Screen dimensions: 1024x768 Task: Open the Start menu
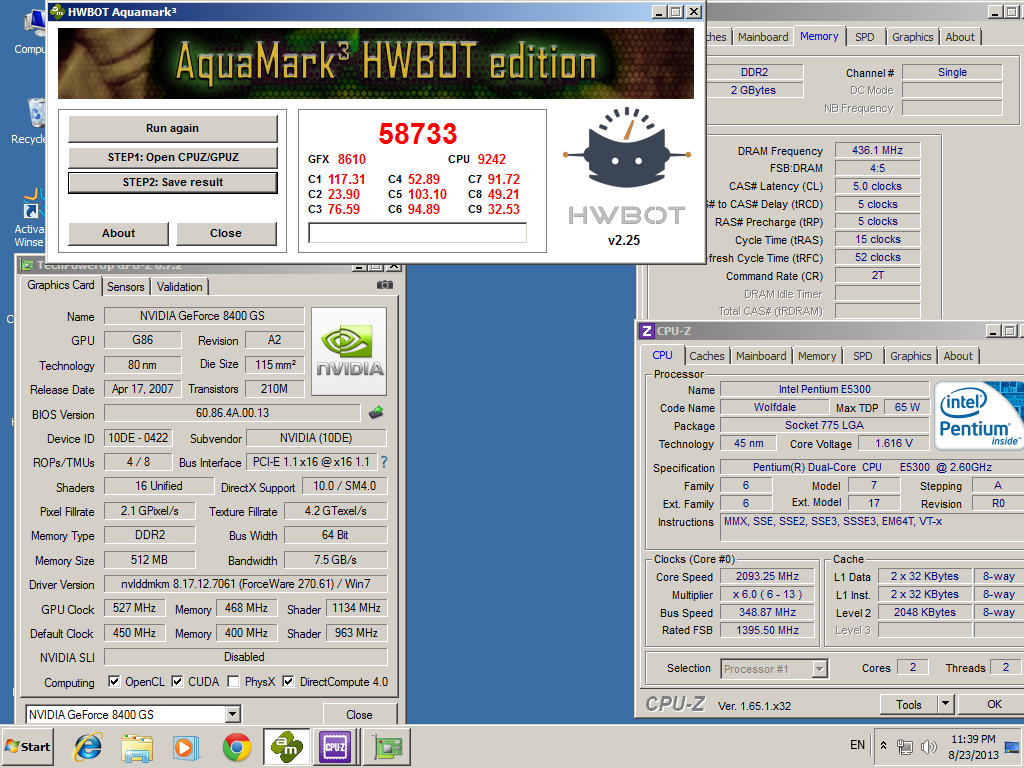click(27, 746)
